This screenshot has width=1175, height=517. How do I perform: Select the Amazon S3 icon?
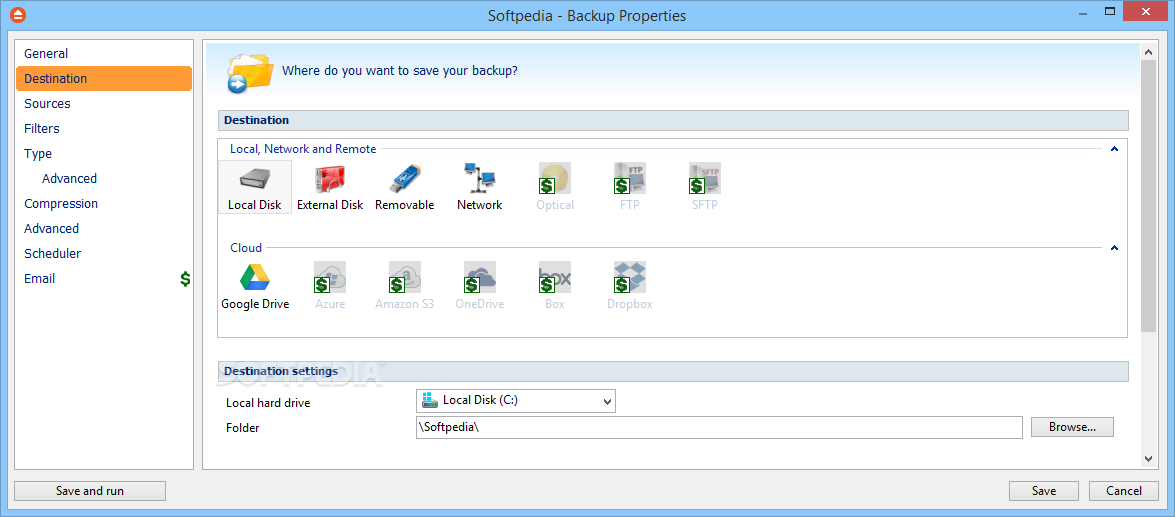pos(405,286)
